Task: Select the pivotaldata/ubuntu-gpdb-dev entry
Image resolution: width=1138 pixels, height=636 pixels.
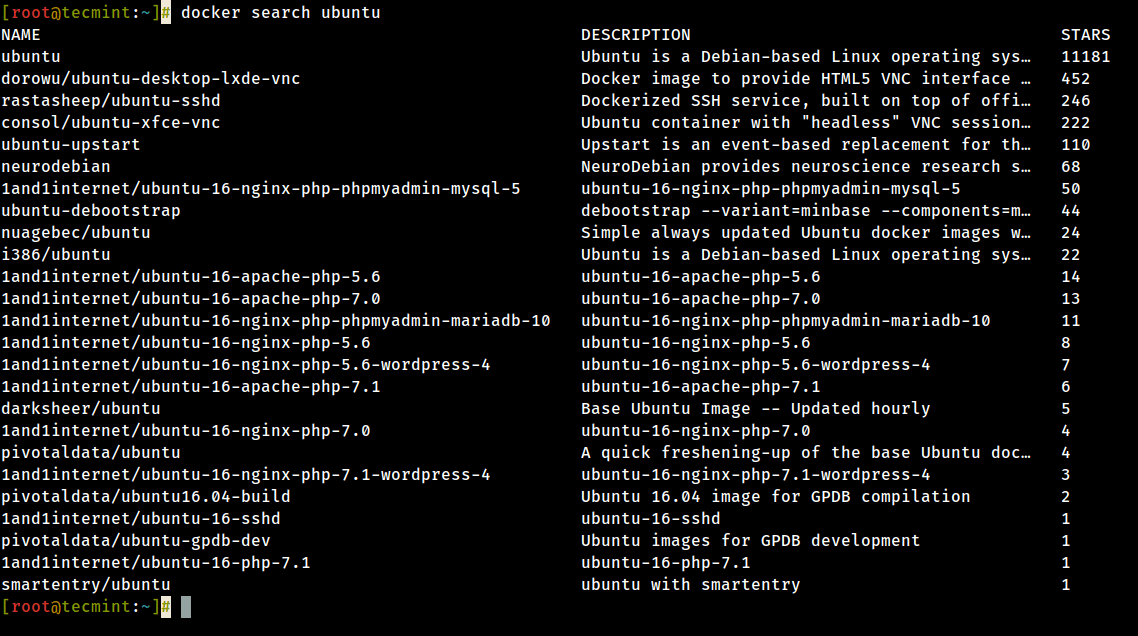Action: pos(135,541)
